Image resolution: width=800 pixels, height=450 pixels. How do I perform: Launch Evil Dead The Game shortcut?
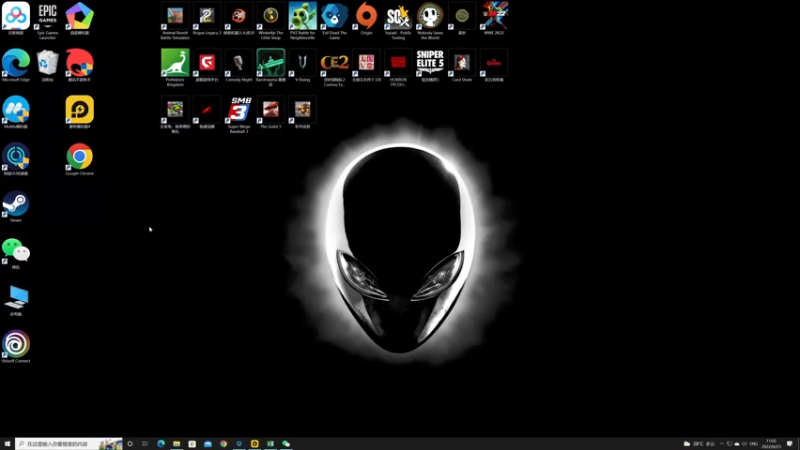(x=334, y=20)
